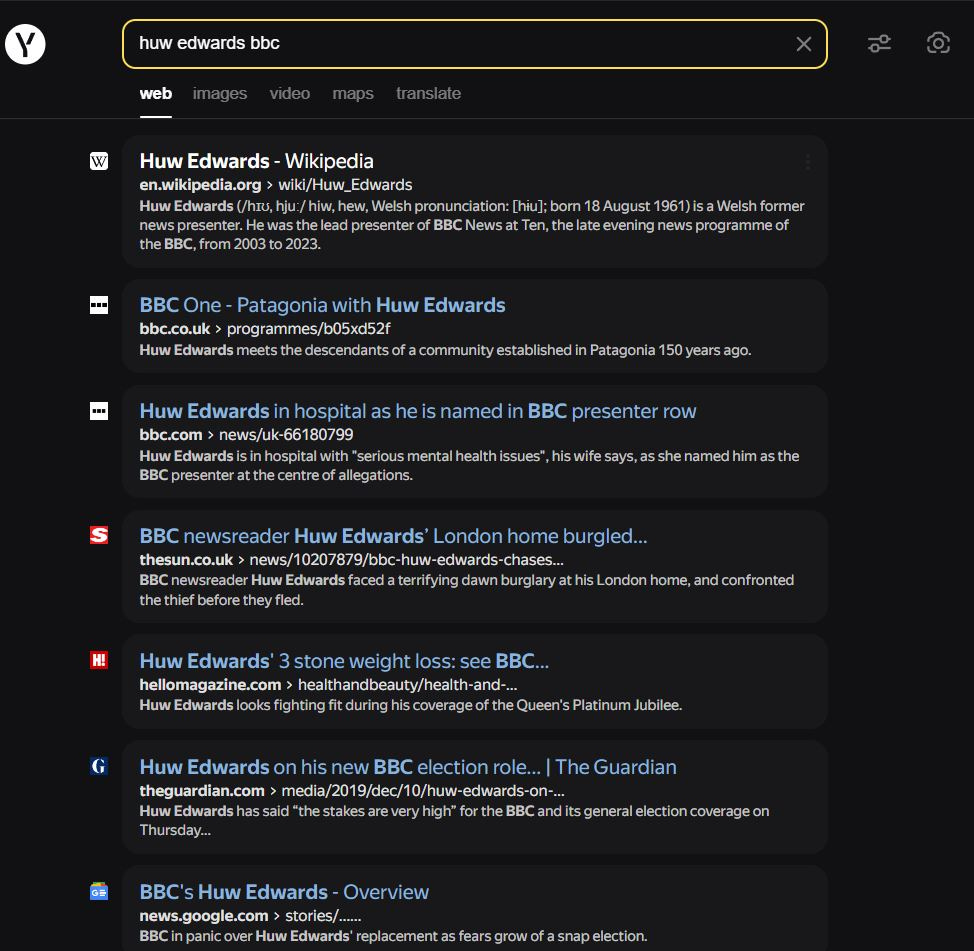
Task: Switch to the images tab
Action: click(220, 94)
